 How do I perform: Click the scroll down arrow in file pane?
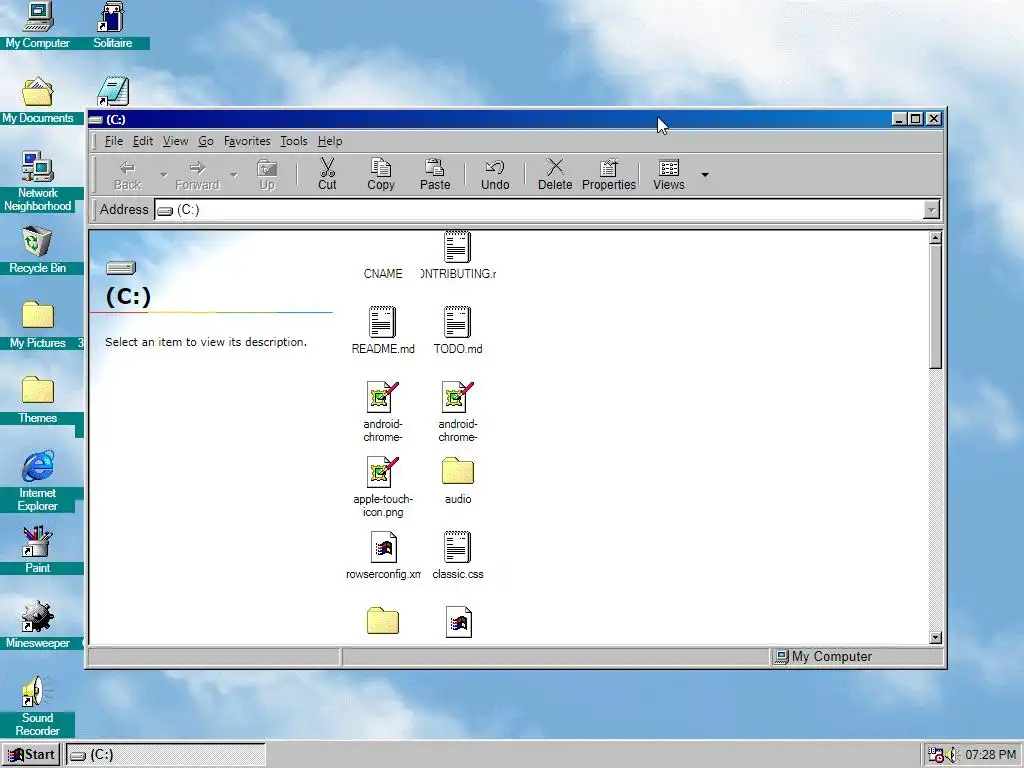pyautogui.click(x=935, y=637)
